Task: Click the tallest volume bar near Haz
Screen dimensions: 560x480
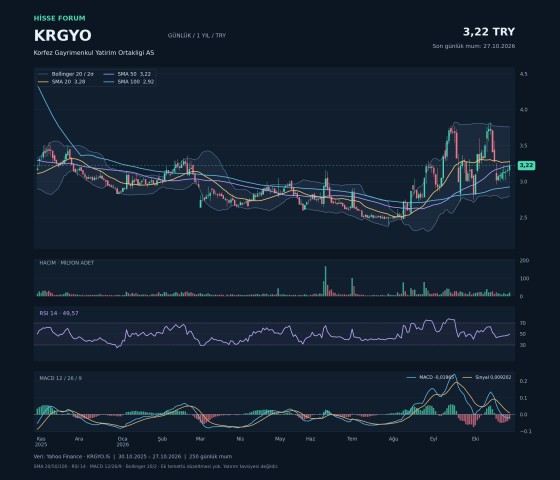Action: pyautogui.click(x=325, y=281)
